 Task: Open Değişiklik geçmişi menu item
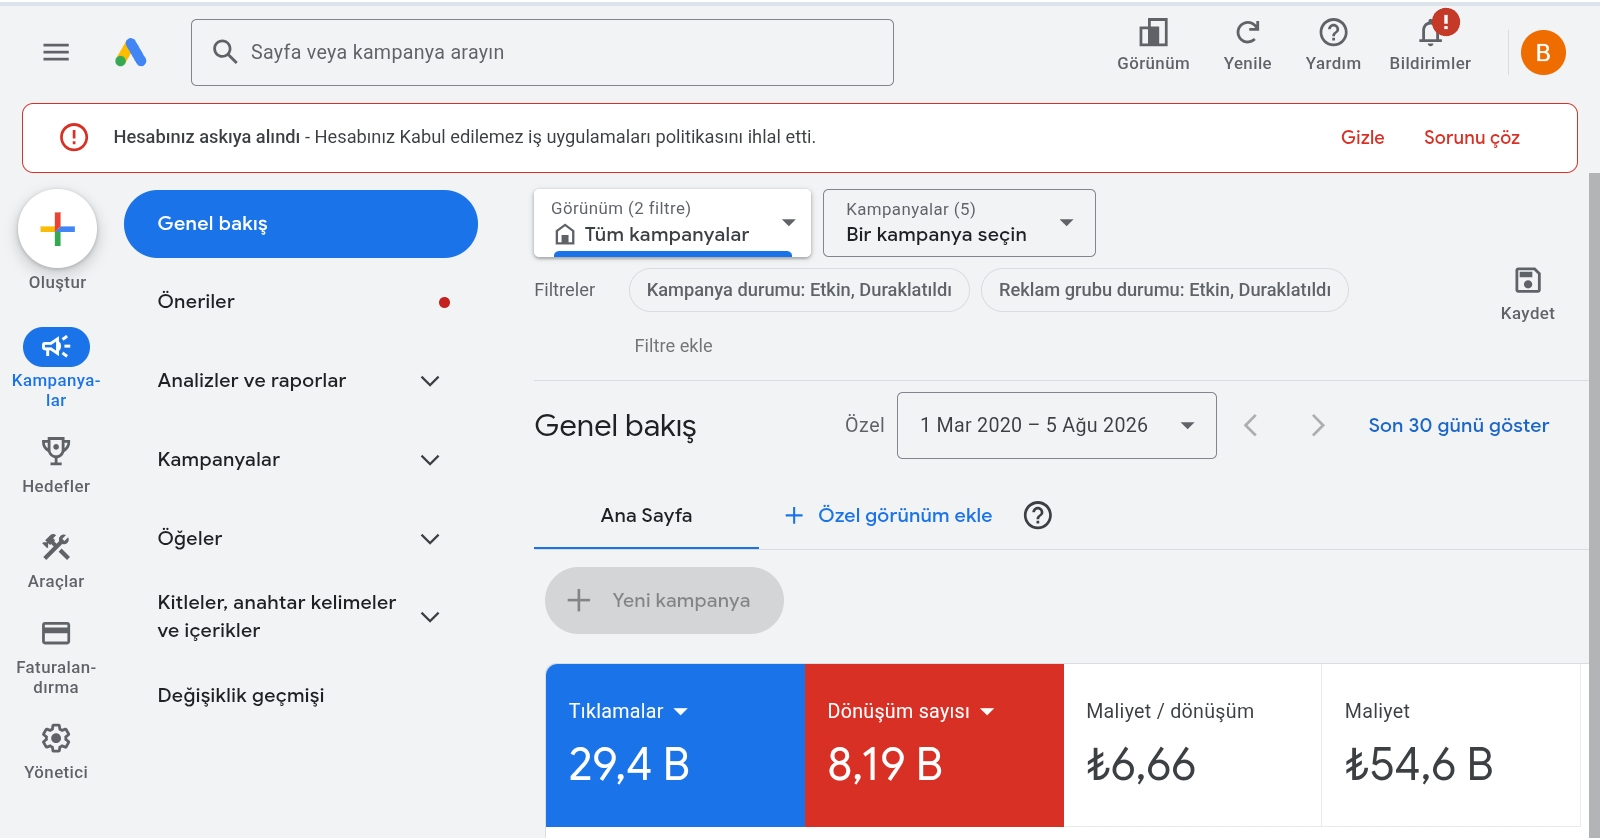pyautogui.click(x=241, y=695)
